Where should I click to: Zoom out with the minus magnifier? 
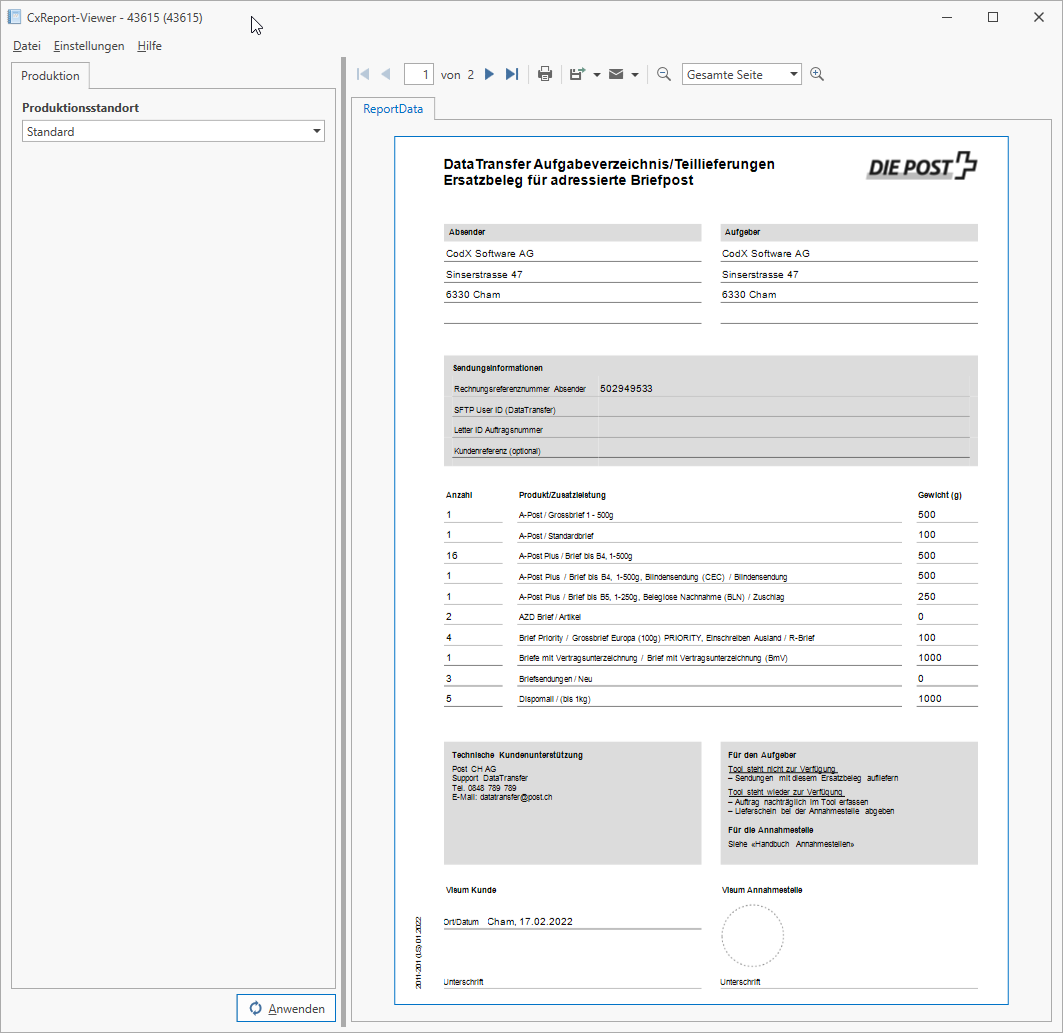pyautogui.click(x=664, y=74)
